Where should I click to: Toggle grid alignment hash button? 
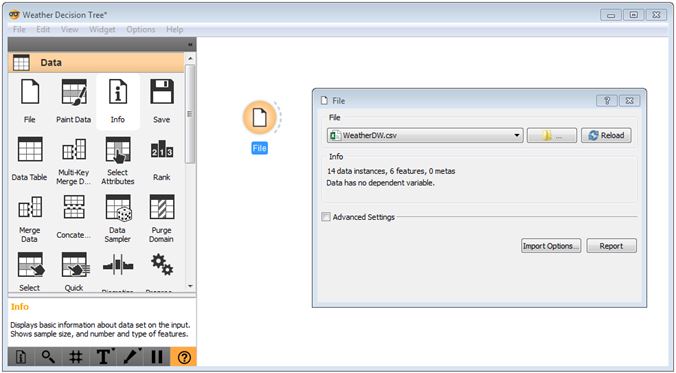tap(75, 357)
